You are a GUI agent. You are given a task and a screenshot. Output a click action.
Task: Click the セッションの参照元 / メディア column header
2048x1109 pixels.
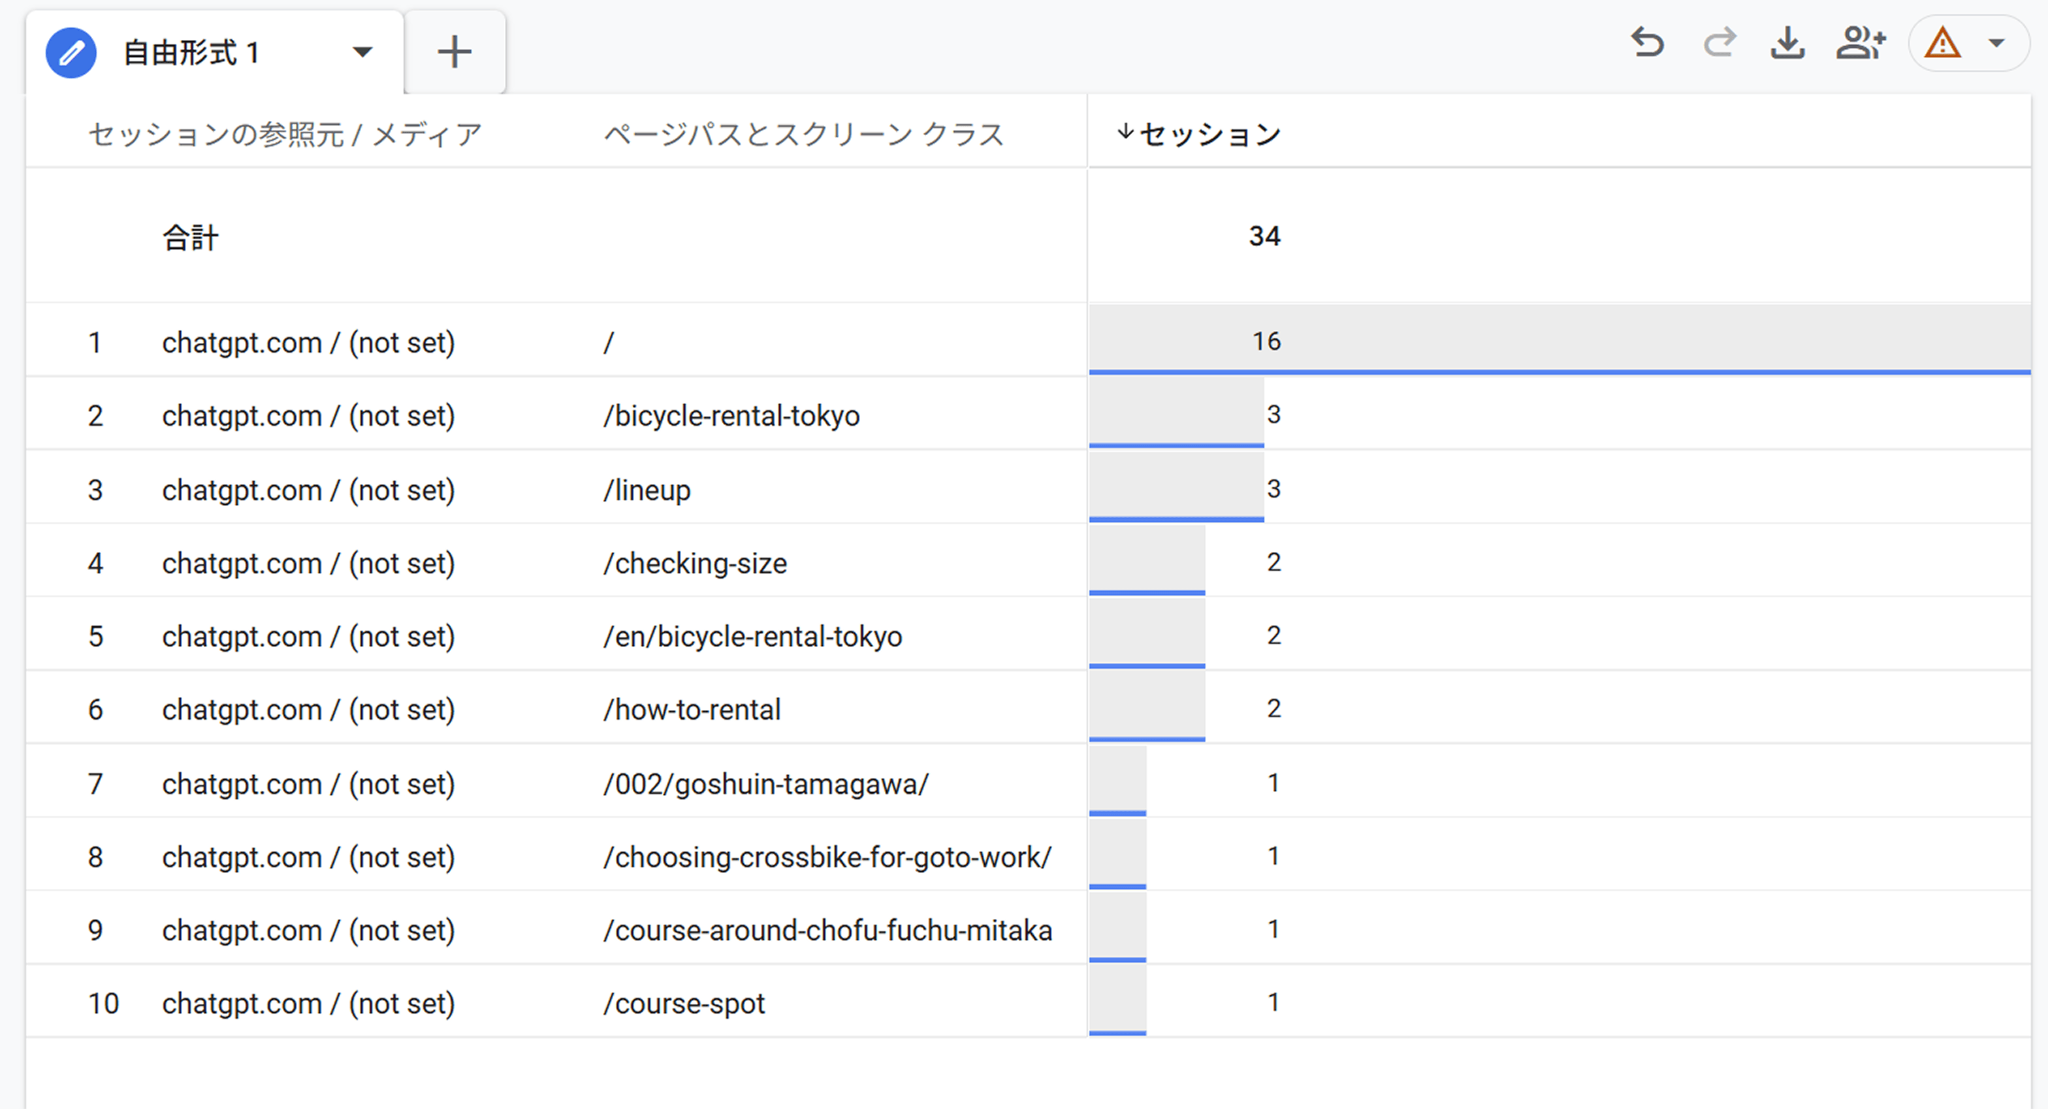(x=283, y=133)
